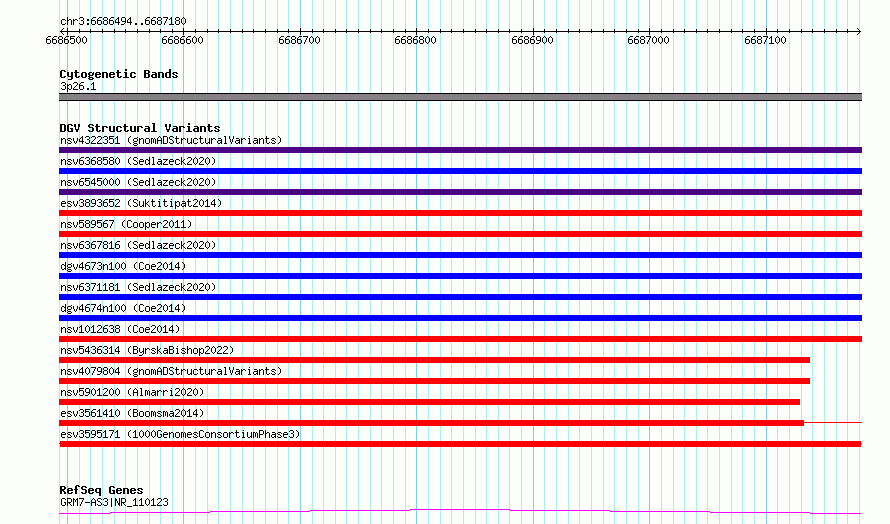Click the nsv1012638 Coe2014 label
890x524 pixels.
point(120,329)
